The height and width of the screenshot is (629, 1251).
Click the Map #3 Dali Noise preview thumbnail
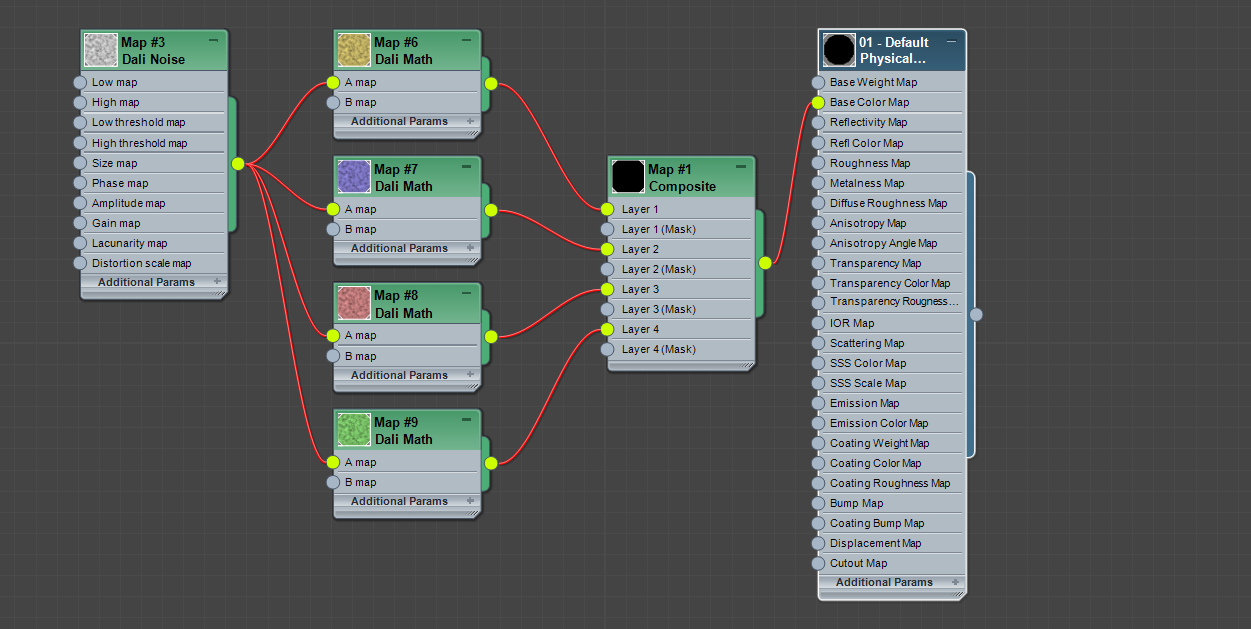[x=101, y=50]
